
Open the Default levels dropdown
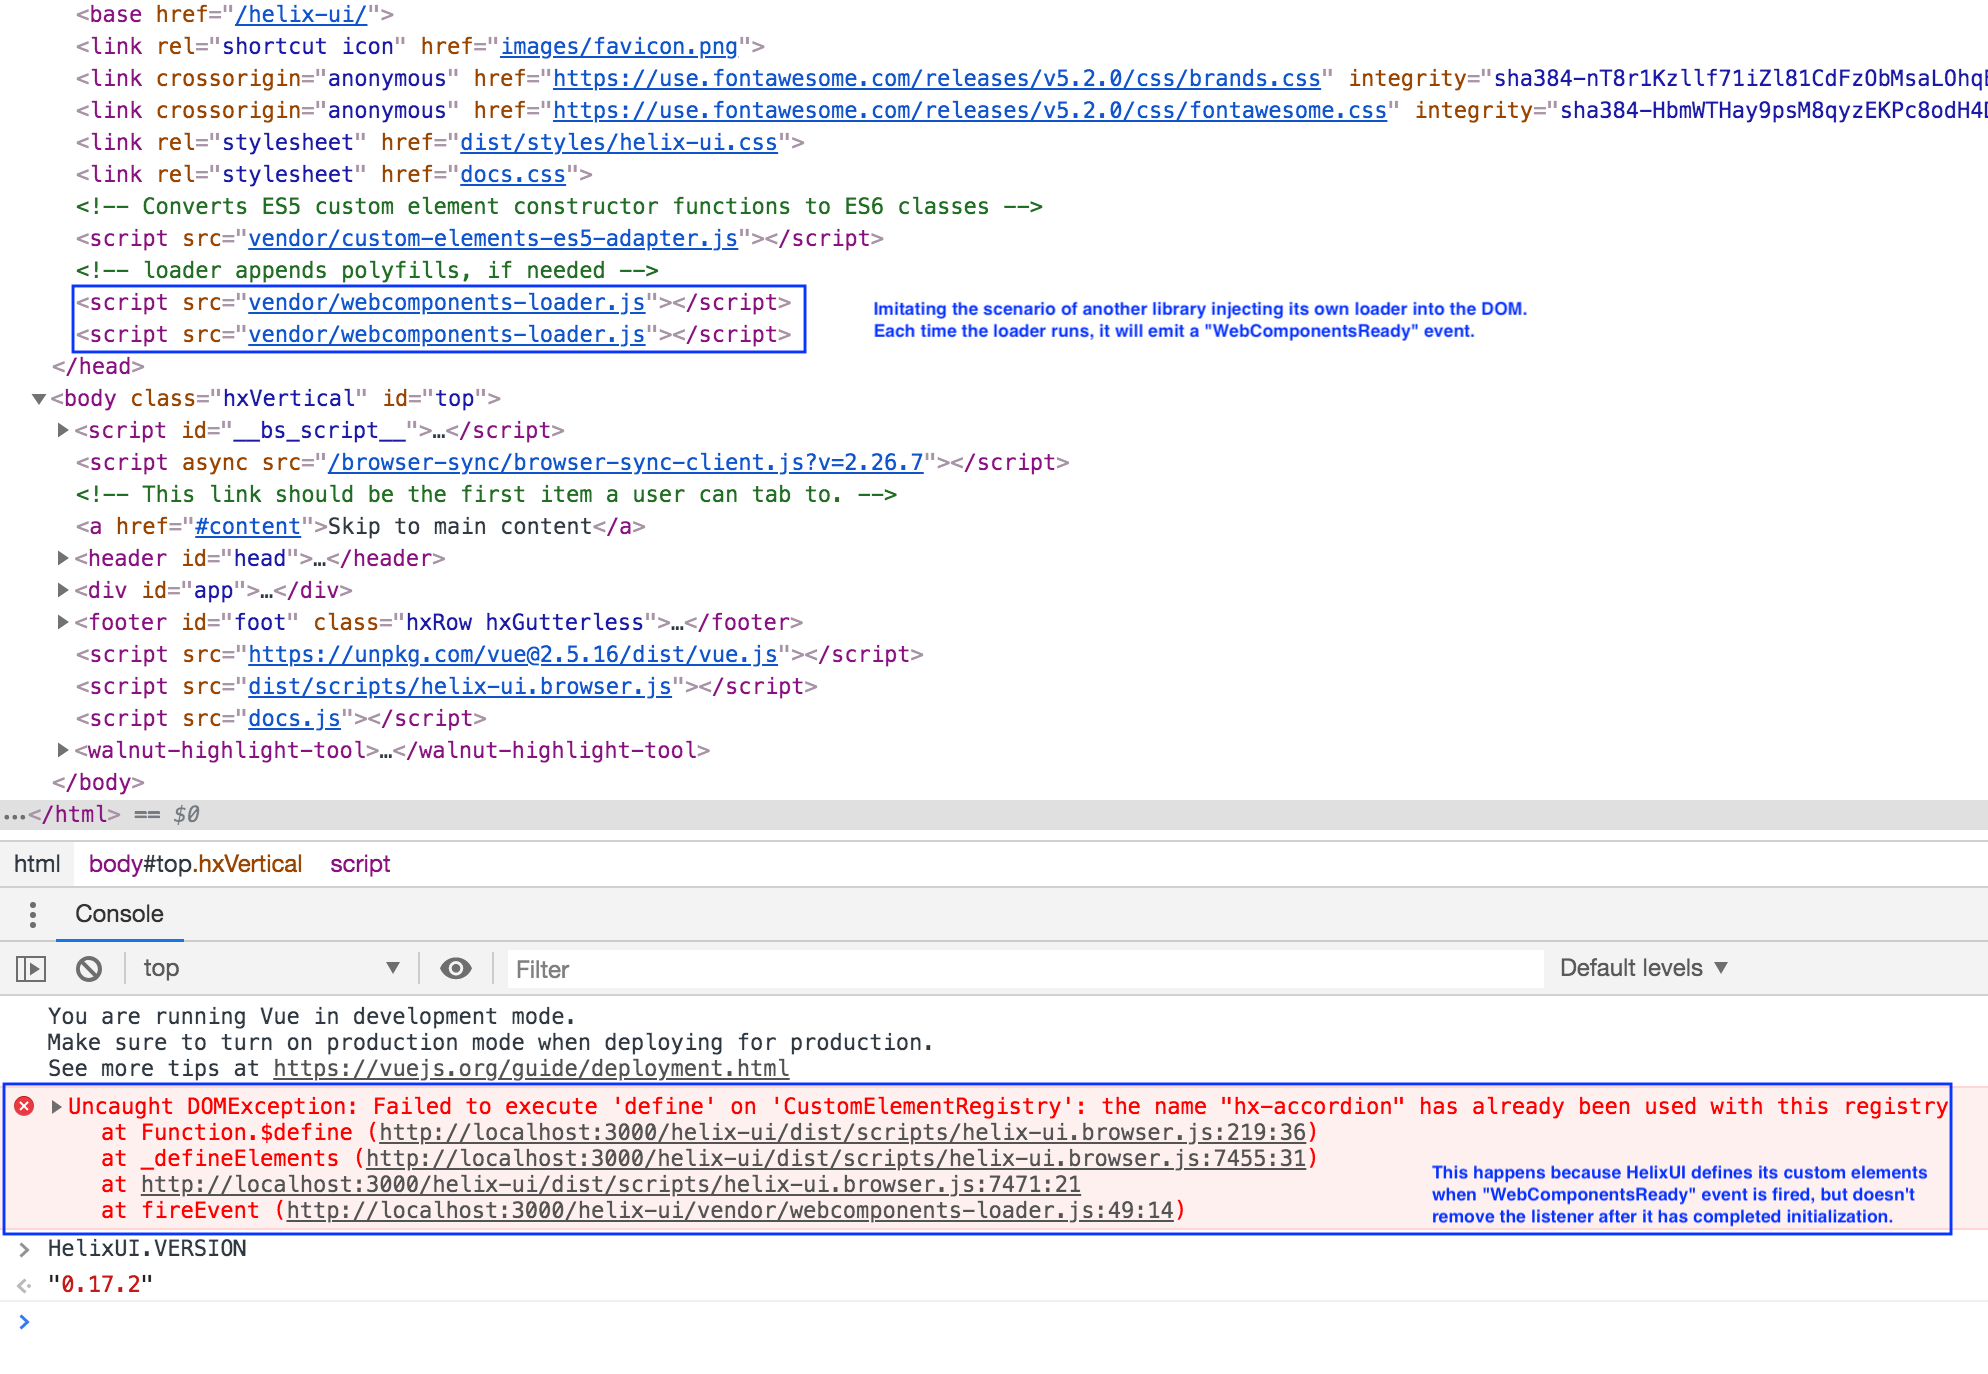(1641, 968)
